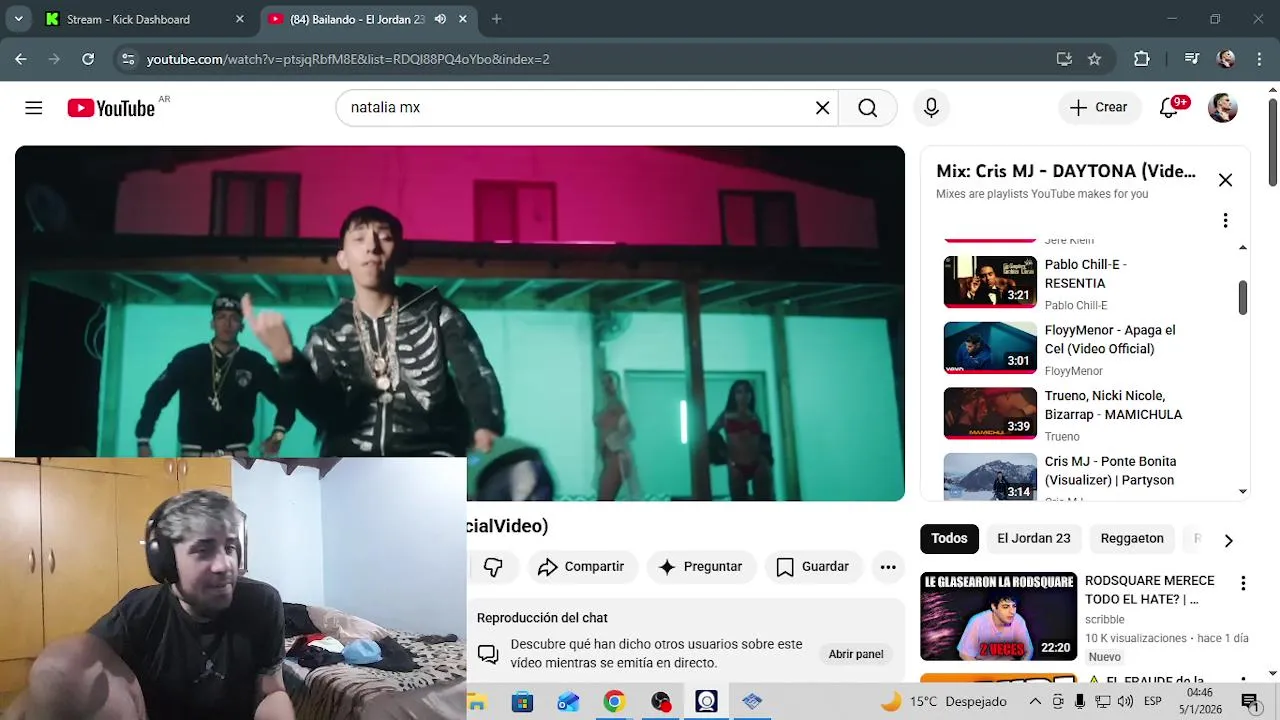
Task: Show more filter chips with arrow
Action: (1228, 540)
